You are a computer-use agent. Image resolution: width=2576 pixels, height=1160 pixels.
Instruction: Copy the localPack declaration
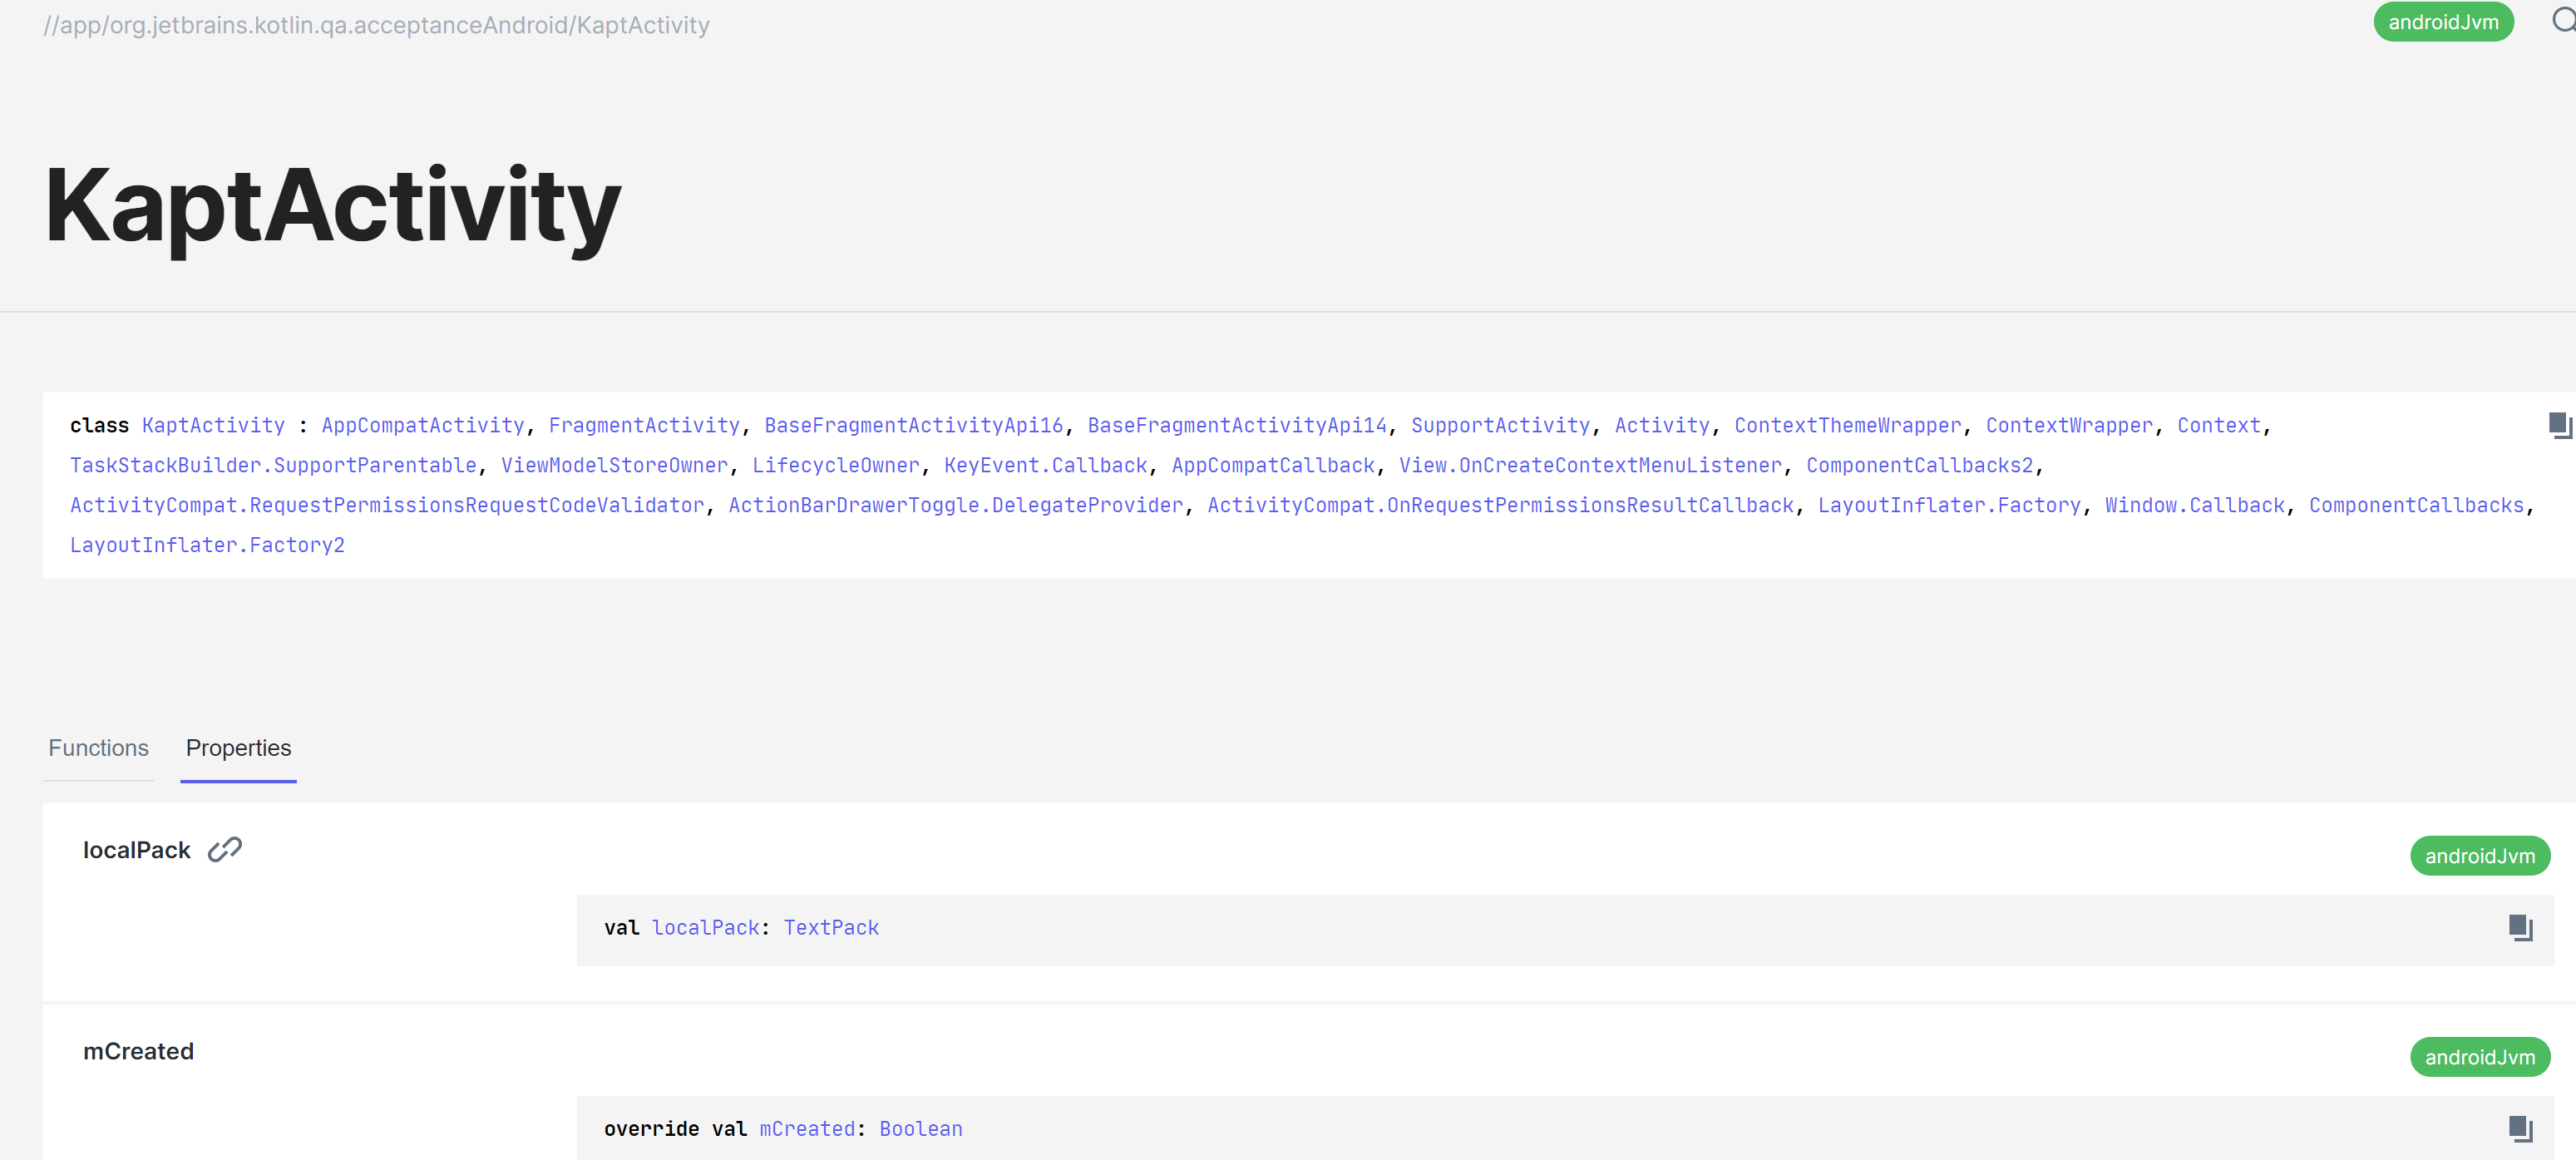click(2521, 928)
